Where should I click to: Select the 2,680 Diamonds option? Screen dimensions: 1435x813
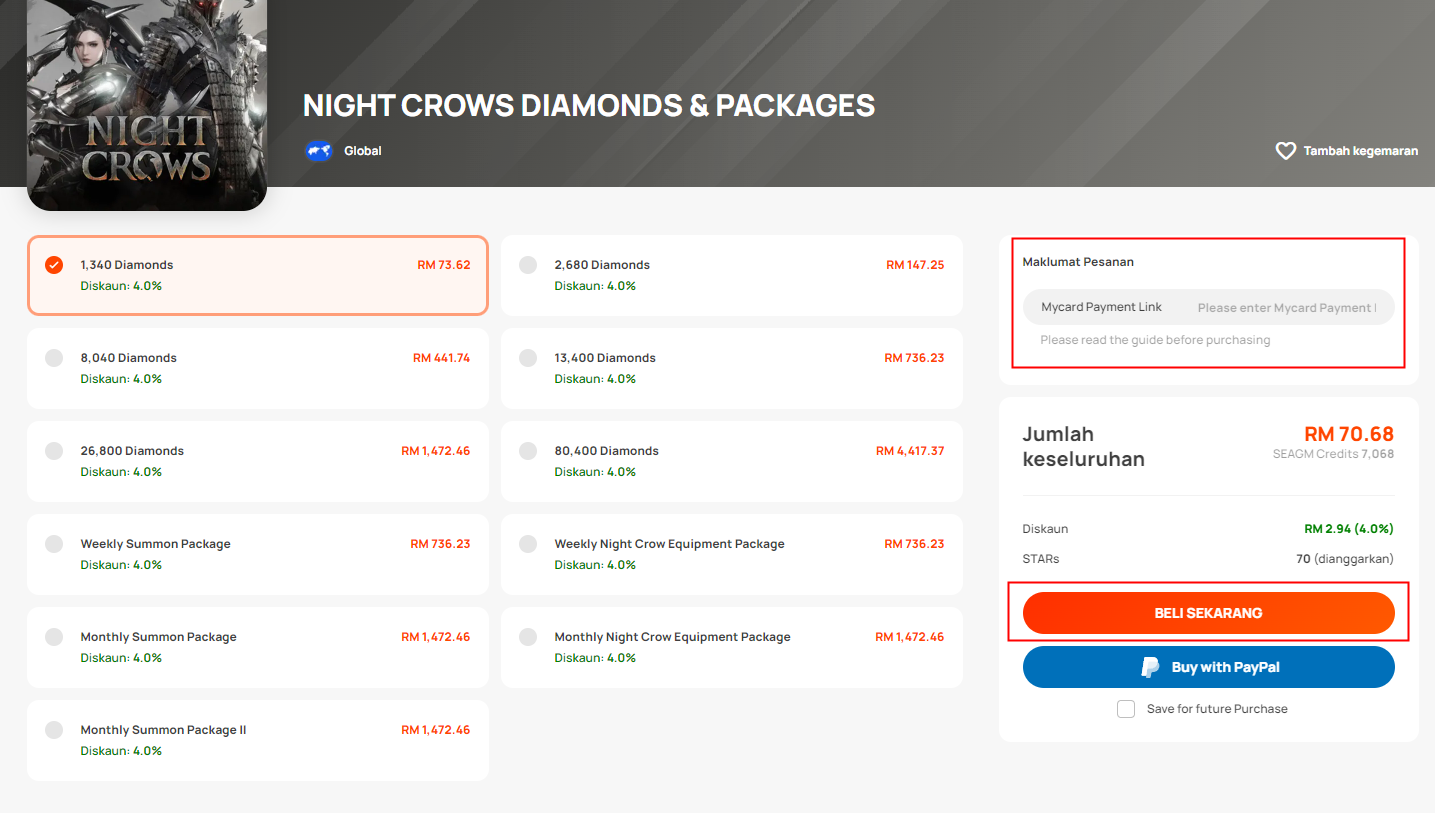pos(731,275)
